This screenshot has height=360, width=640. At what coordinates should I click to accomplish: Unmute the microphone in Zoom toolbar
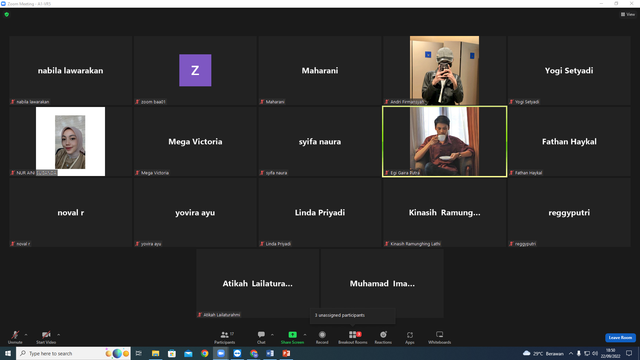point(15,337)
